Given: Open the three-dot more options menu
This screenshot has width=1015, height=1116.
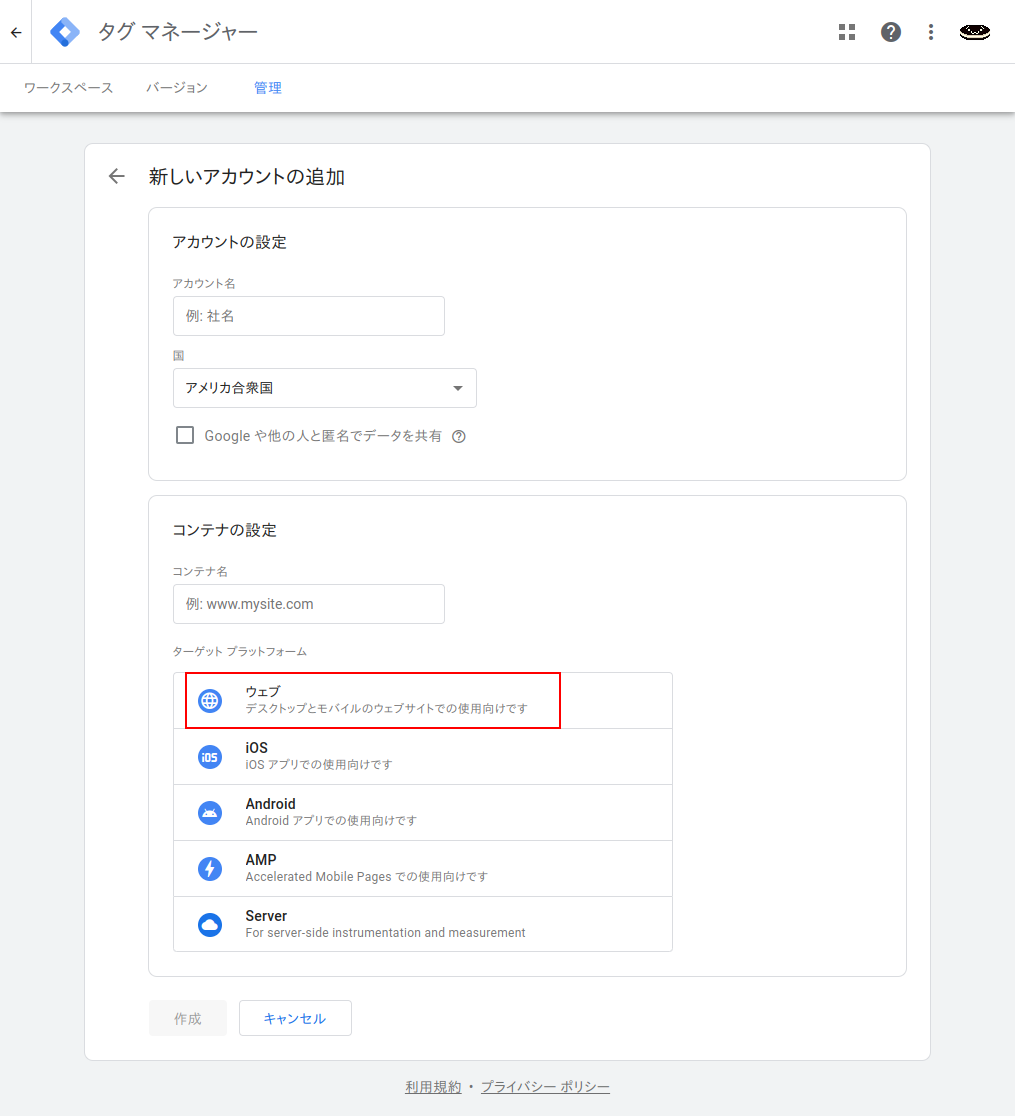Looking at the screenshot, I should click(930, 32).
